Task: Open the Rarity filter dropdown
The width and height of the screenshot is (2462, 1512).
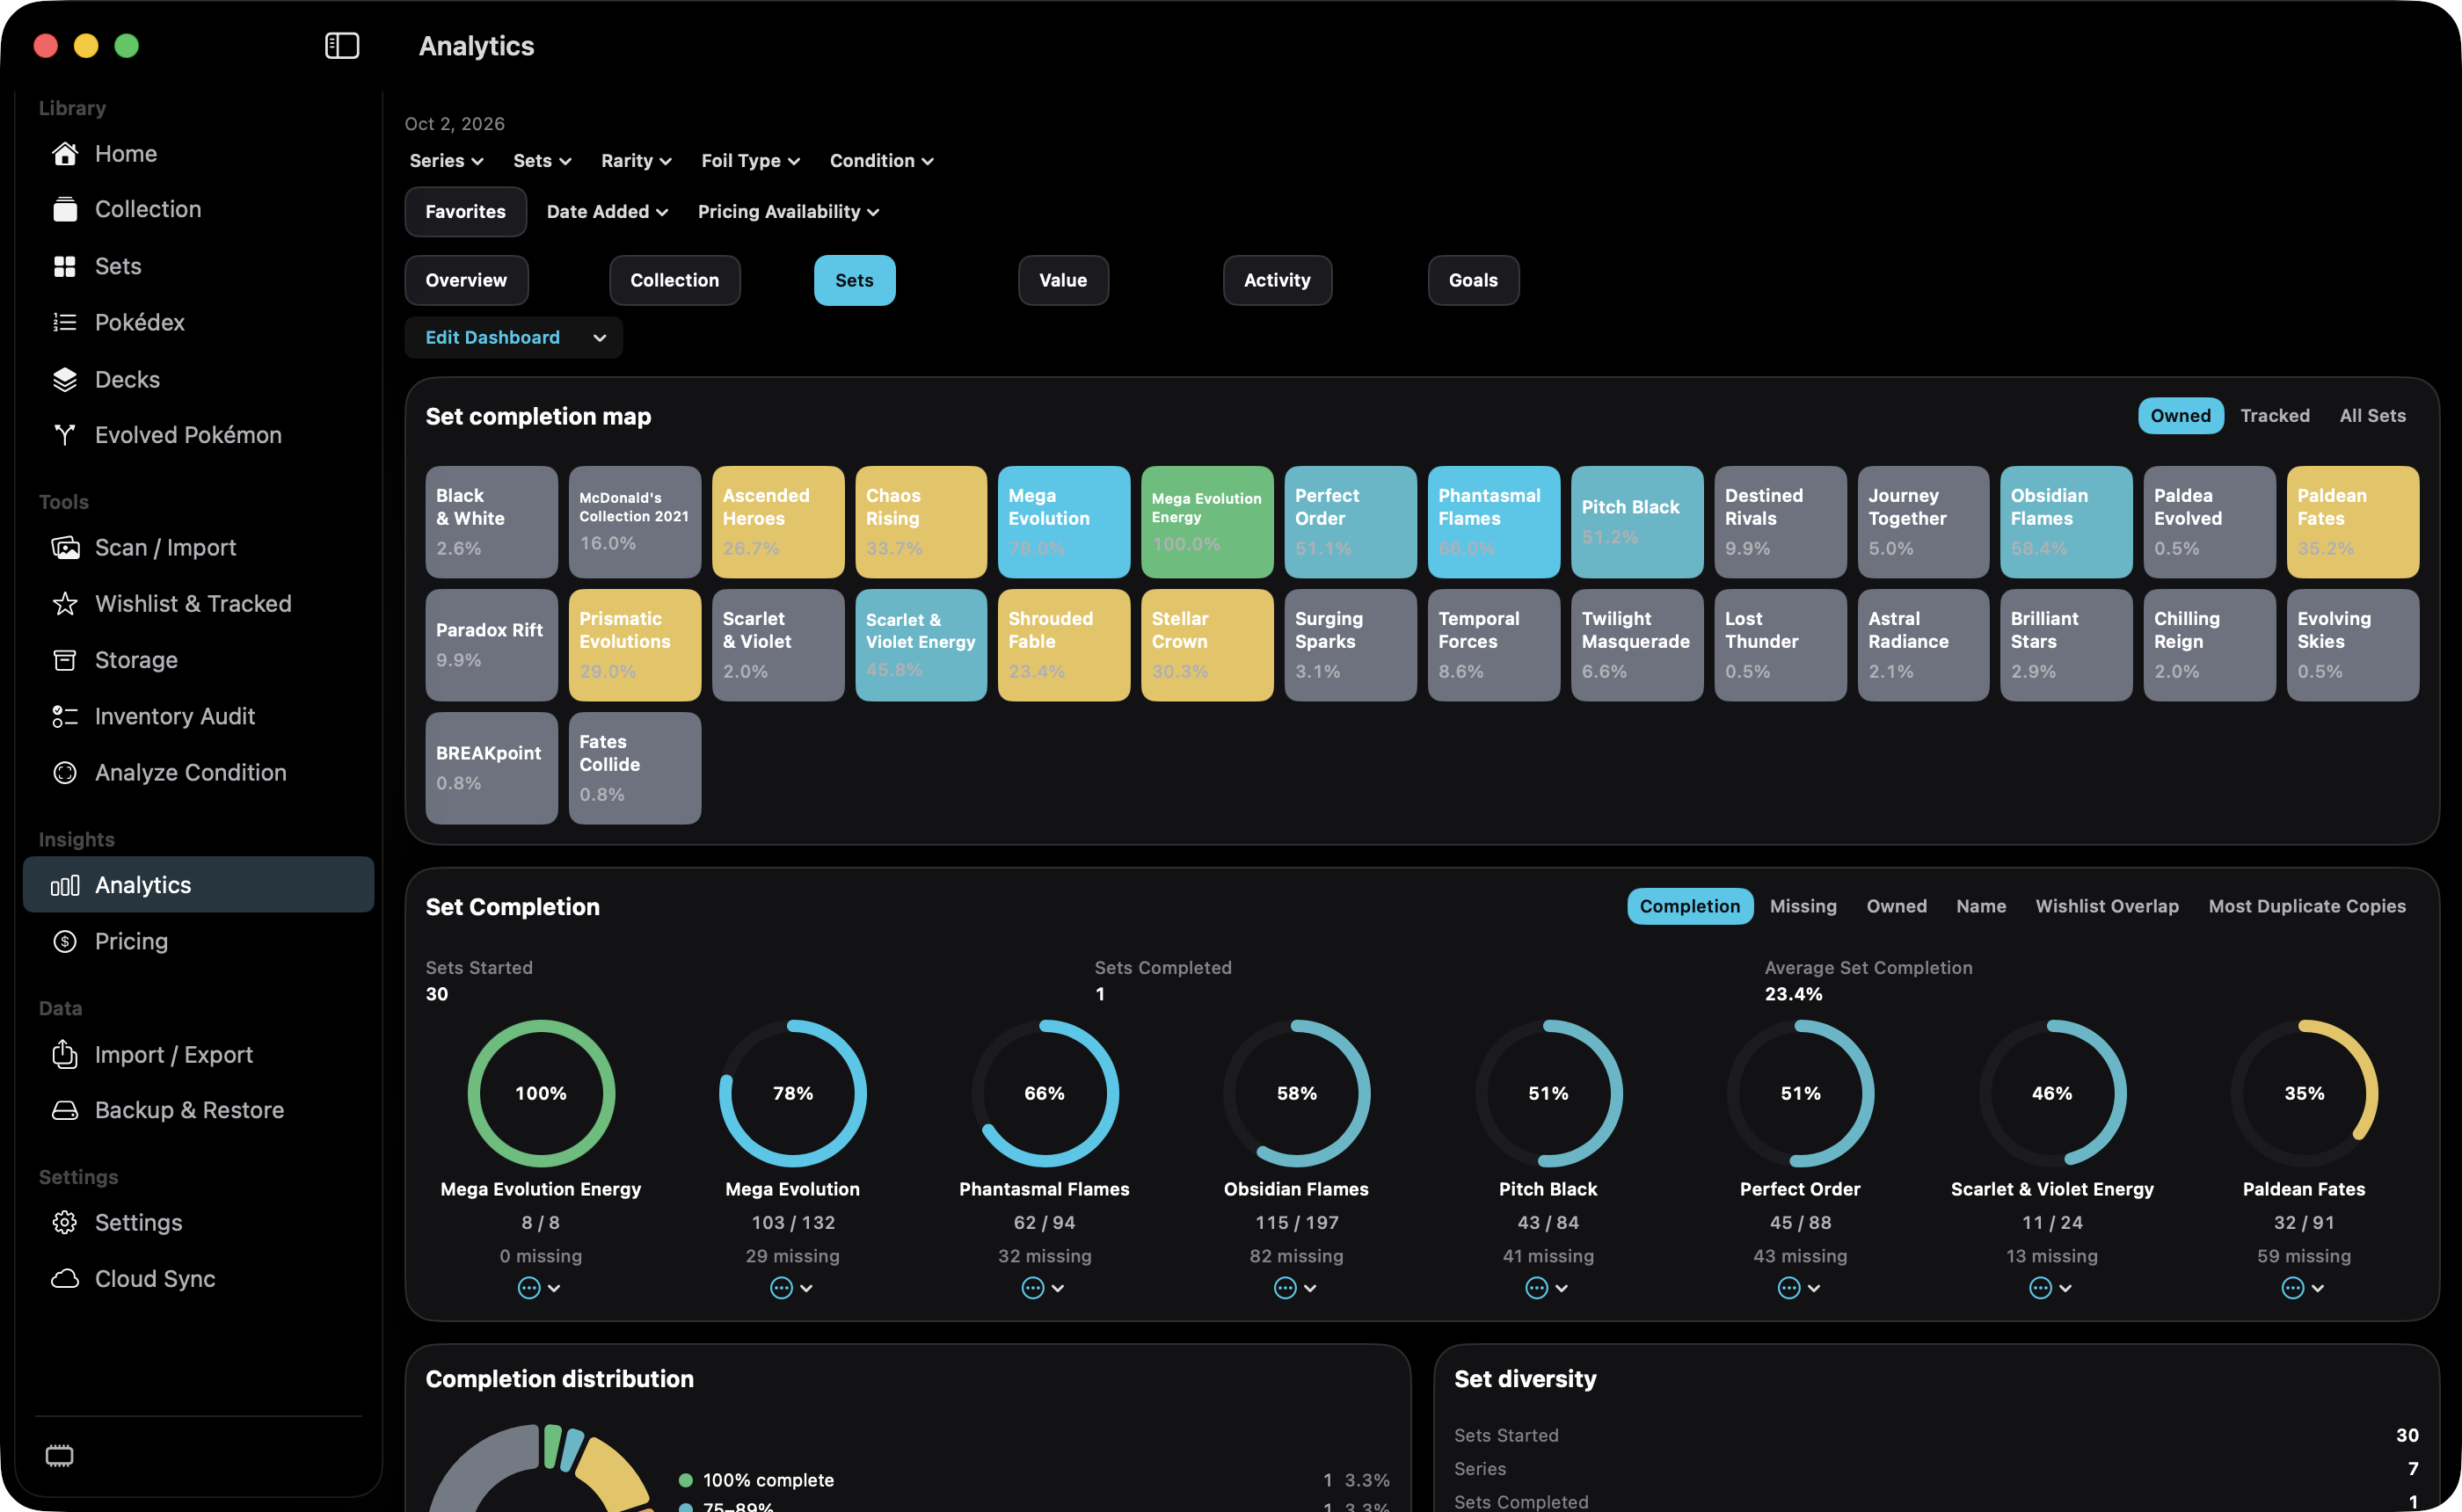Action: tap(636, 161)
